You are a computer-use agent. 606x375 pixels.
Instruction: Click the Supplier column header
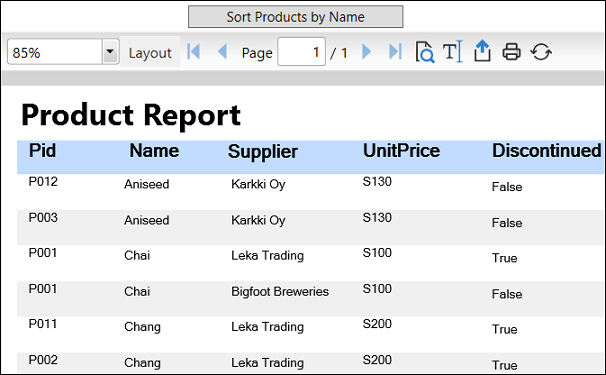click(x=263, y=151)
